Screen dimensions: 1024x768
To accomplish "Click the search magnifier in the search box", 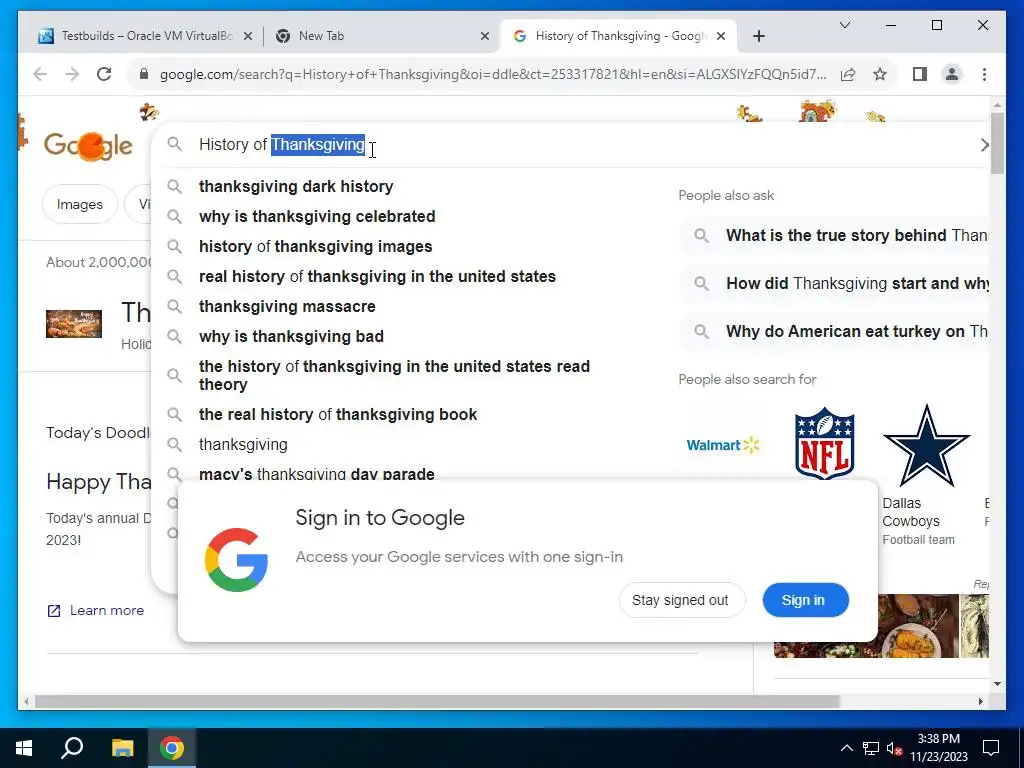I will 174,144.
